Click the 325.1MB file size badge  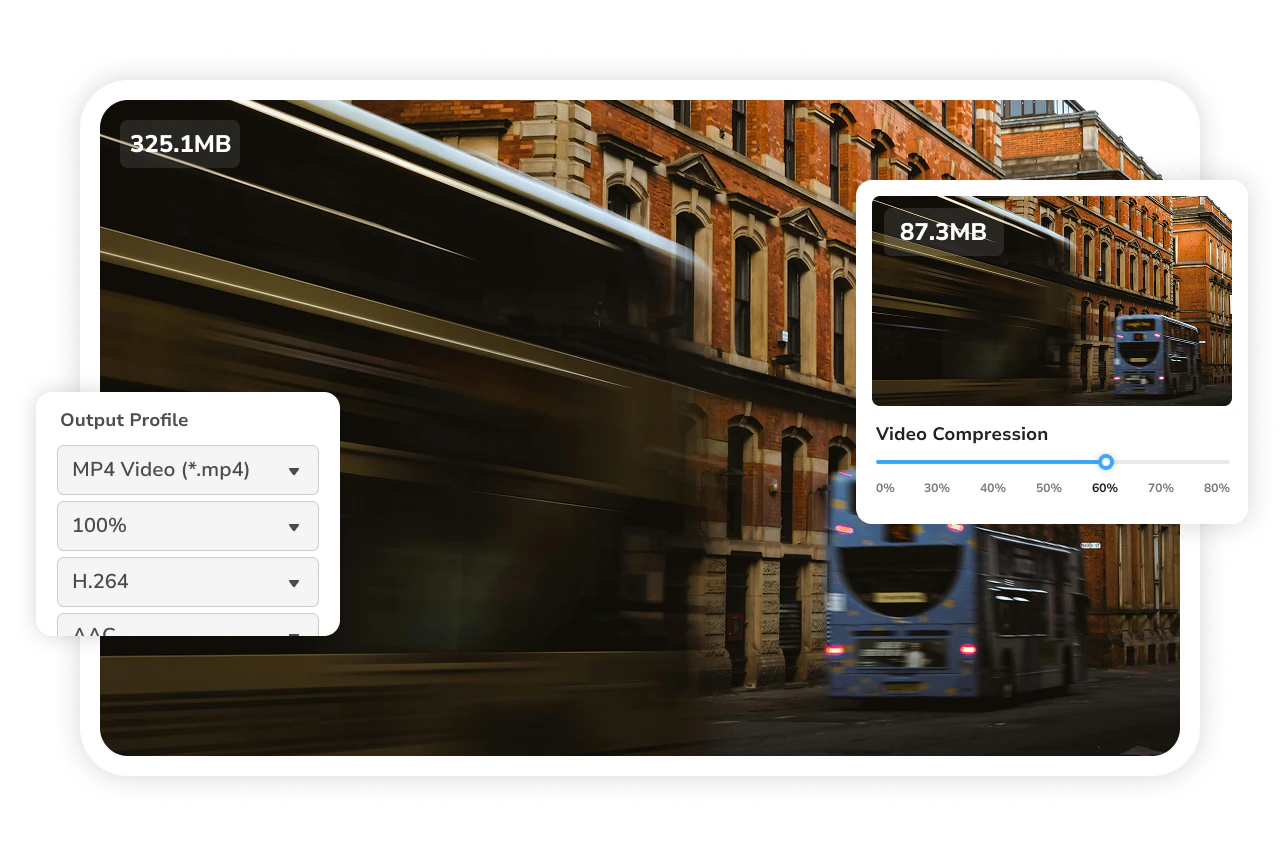point(179,143)
